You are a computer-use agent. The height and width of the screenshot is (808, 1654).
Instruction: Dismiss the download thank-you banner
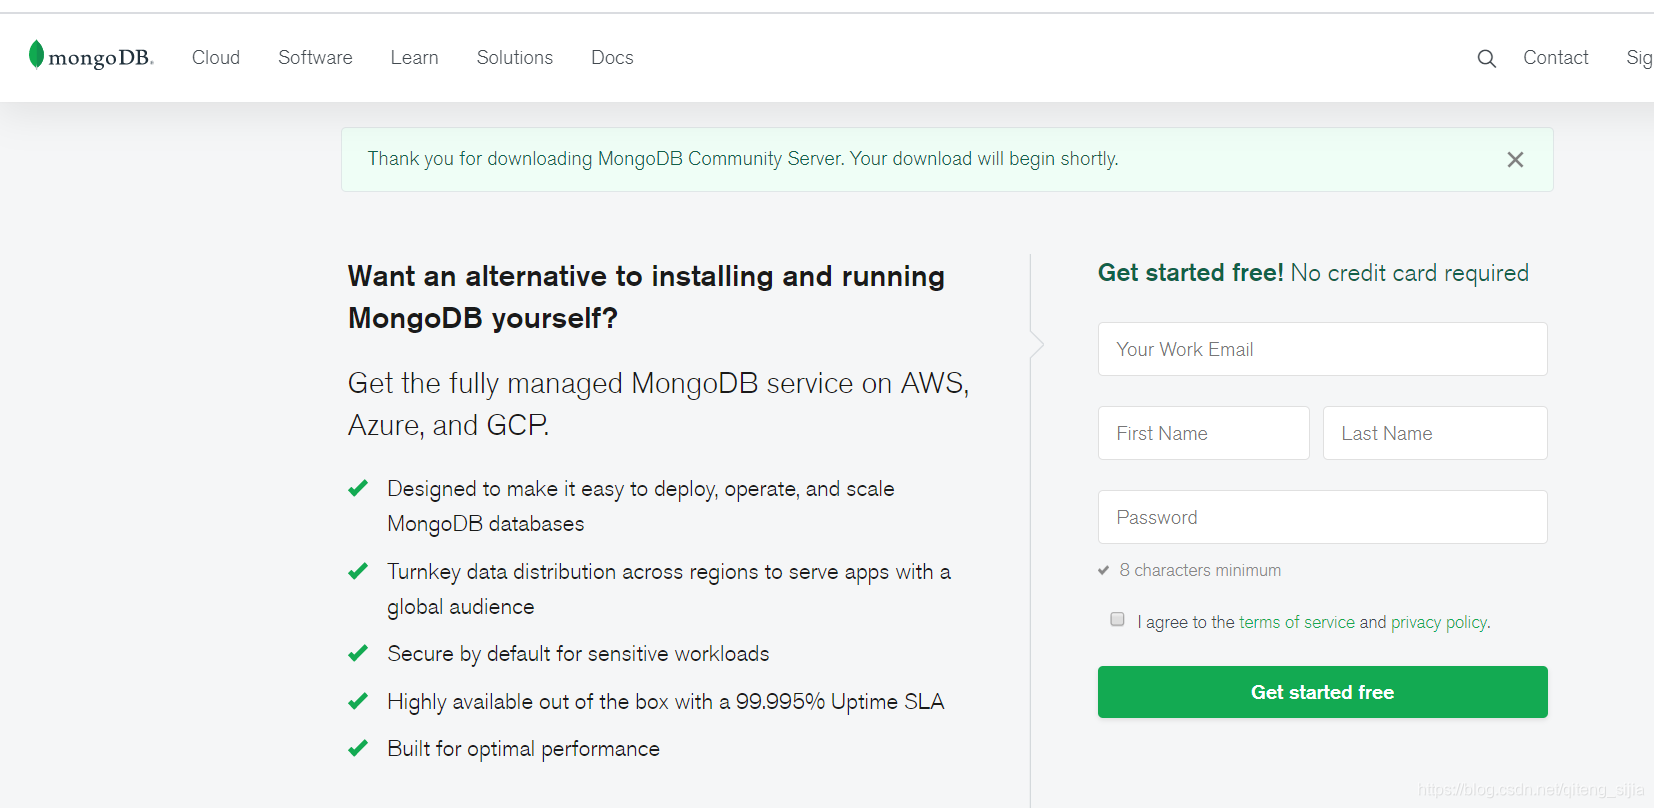coord(1515,160)
